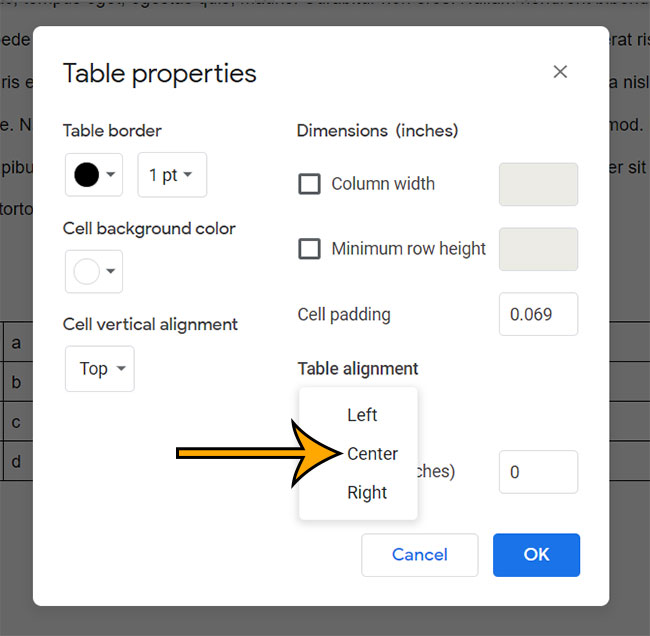This screenshot has height=636, width=650.
Task: Click the white cell background color circle
Action: pyautogui.click(x=87, y=272)
